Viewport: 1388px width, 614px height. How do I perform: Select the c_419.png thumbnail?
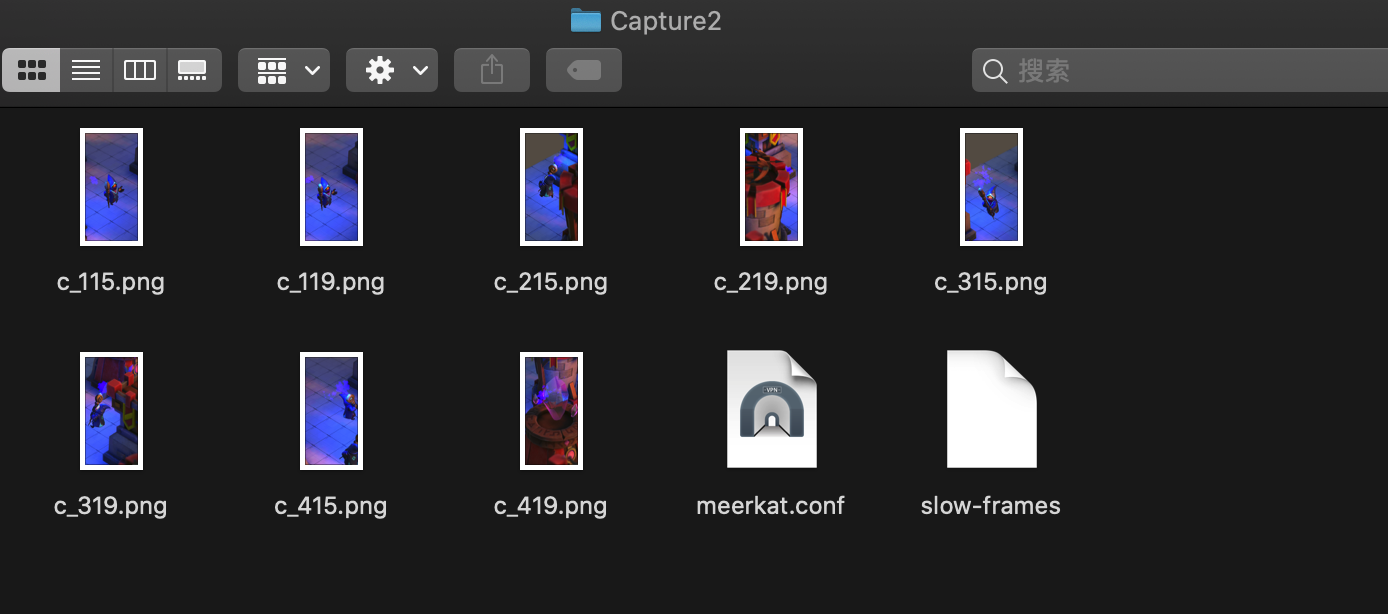tap(551, 411)
